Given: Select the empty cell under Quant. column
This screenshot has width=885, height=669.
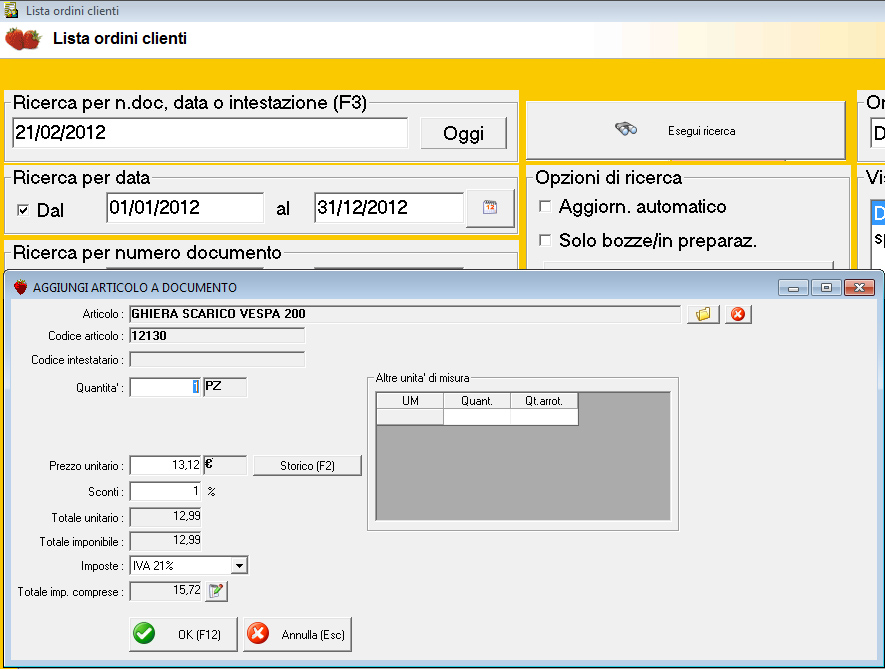Looking at the screenshot, I should pos(477,417).
